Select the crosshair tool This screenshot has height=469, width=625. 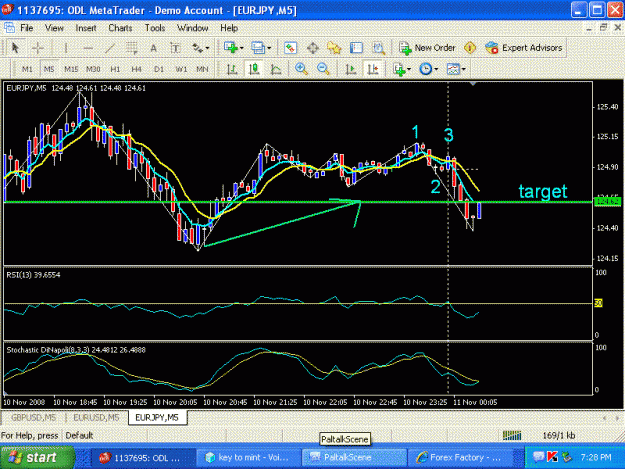pos(38,48)
